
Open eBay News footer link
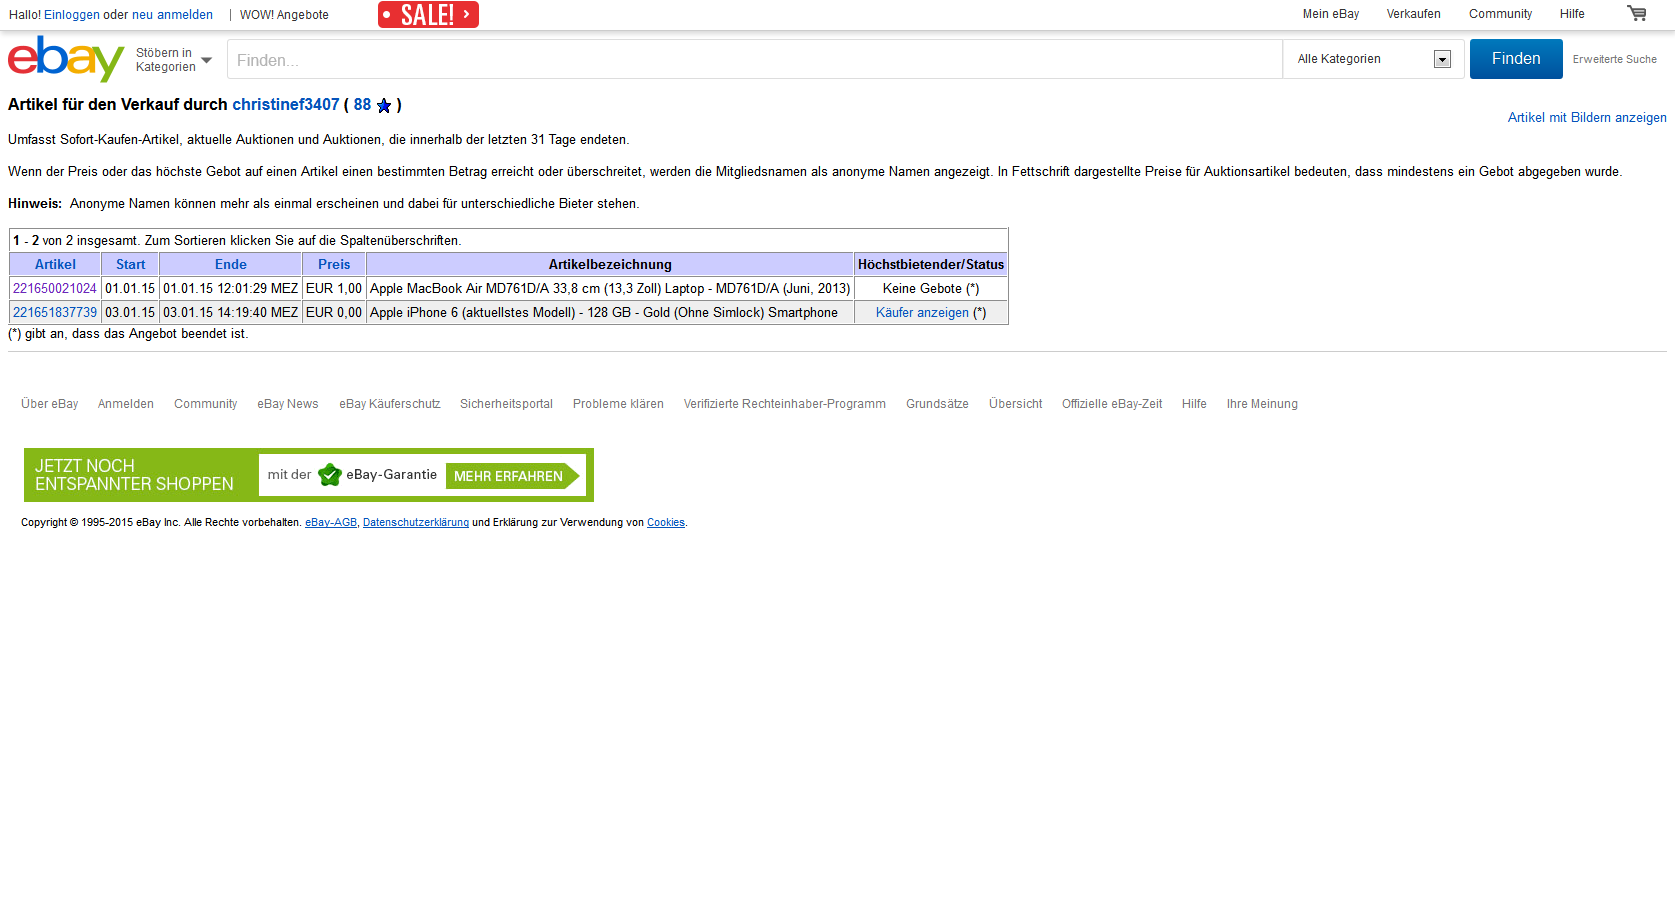point(288,404)
